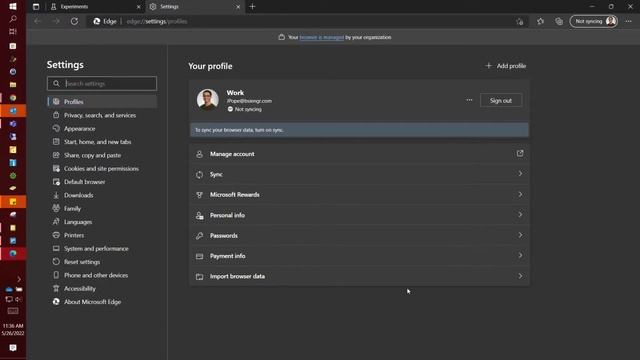Open the Work profile more options menu
Image resolution: width=640 pixels, height=360 pixels.
click(x=469, y=100)
